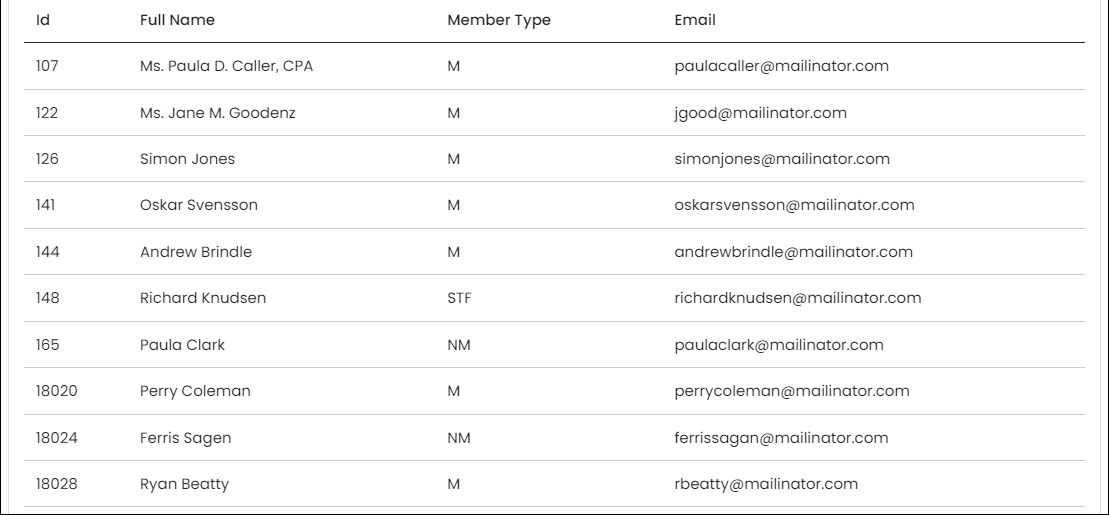
Task: Click the Member Type column header
Action: [499, 21]
